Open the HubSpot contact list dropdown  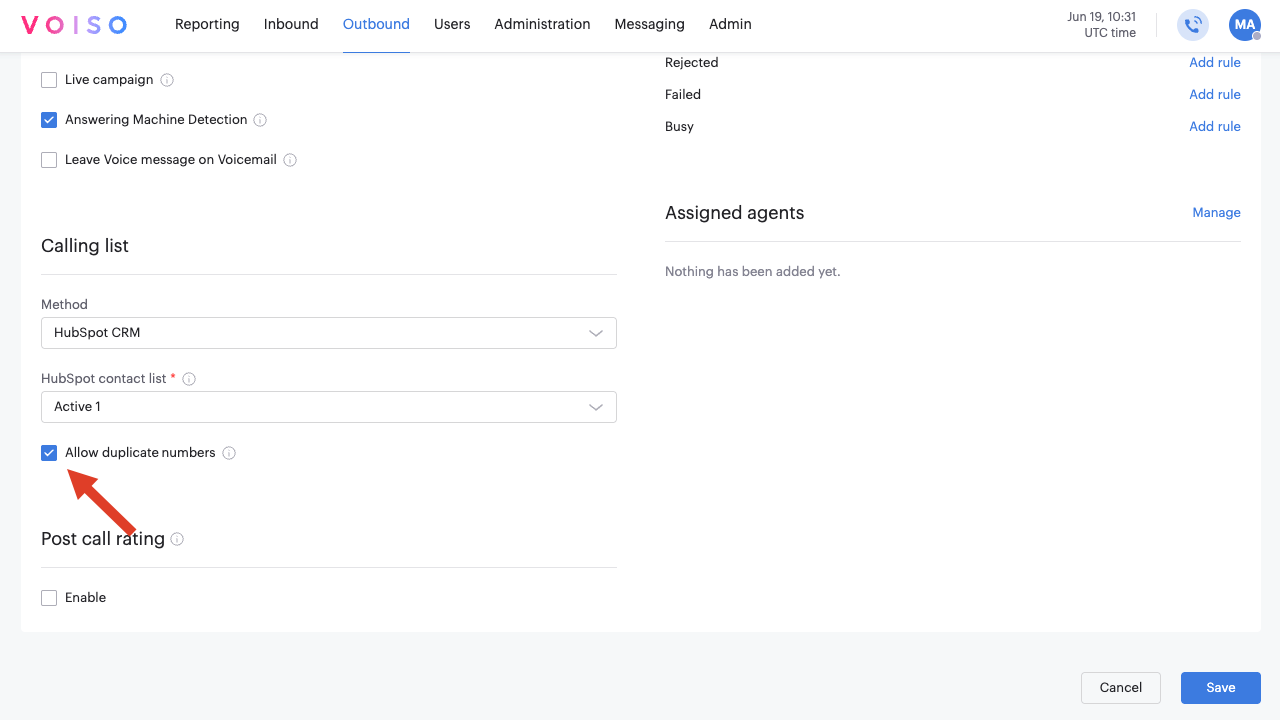[329, 407]
